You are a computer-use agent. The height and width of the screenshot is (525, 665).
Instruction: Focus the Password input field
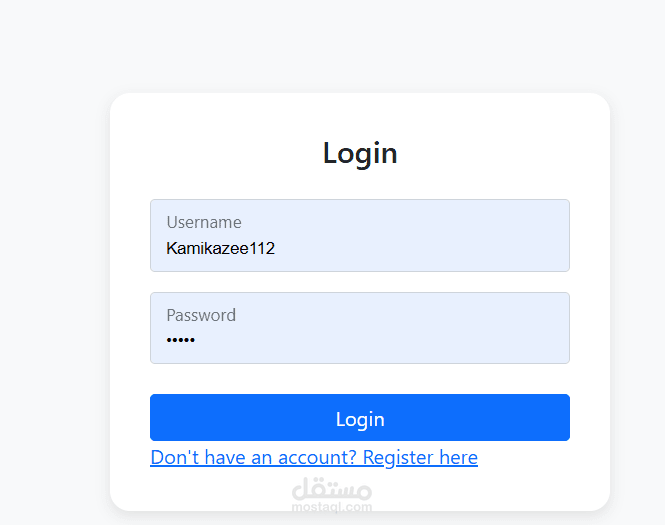pyautogui.click(x=360, y=328)
